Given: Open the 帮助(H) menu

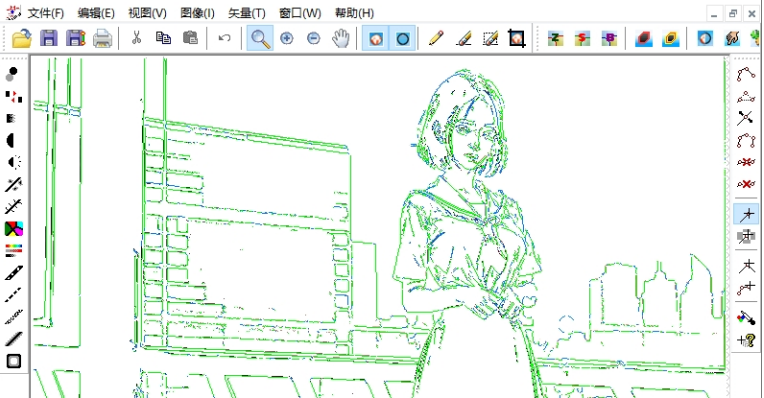Looking at the screenshot, I should pyautogui.click(x=354, y=13).
